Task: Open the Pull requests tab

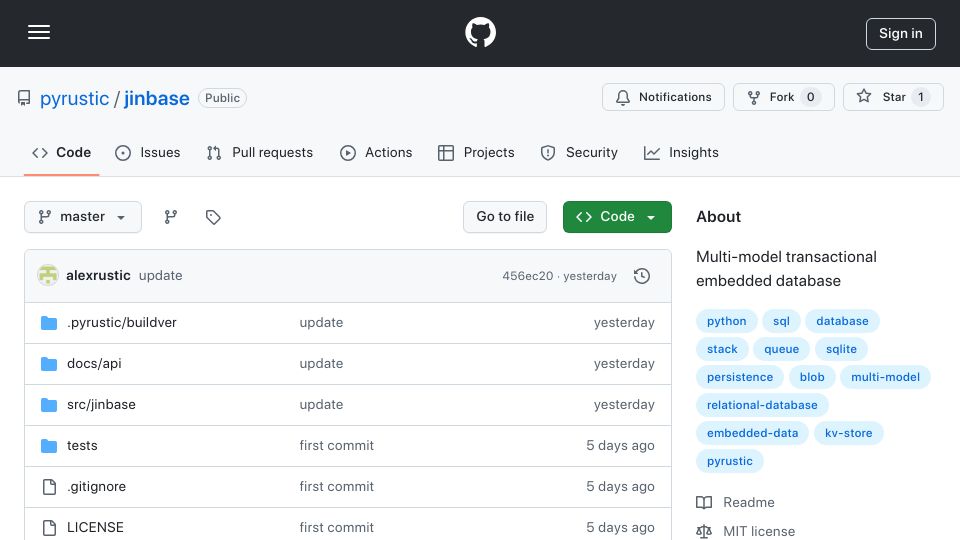Action: [260, 152]
